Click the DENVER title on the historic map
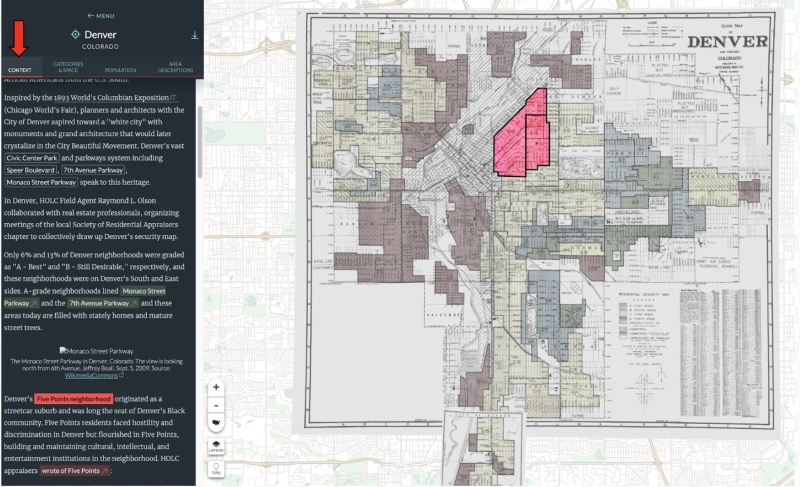This screenshot has width=800, height=487. coord(727,42)
